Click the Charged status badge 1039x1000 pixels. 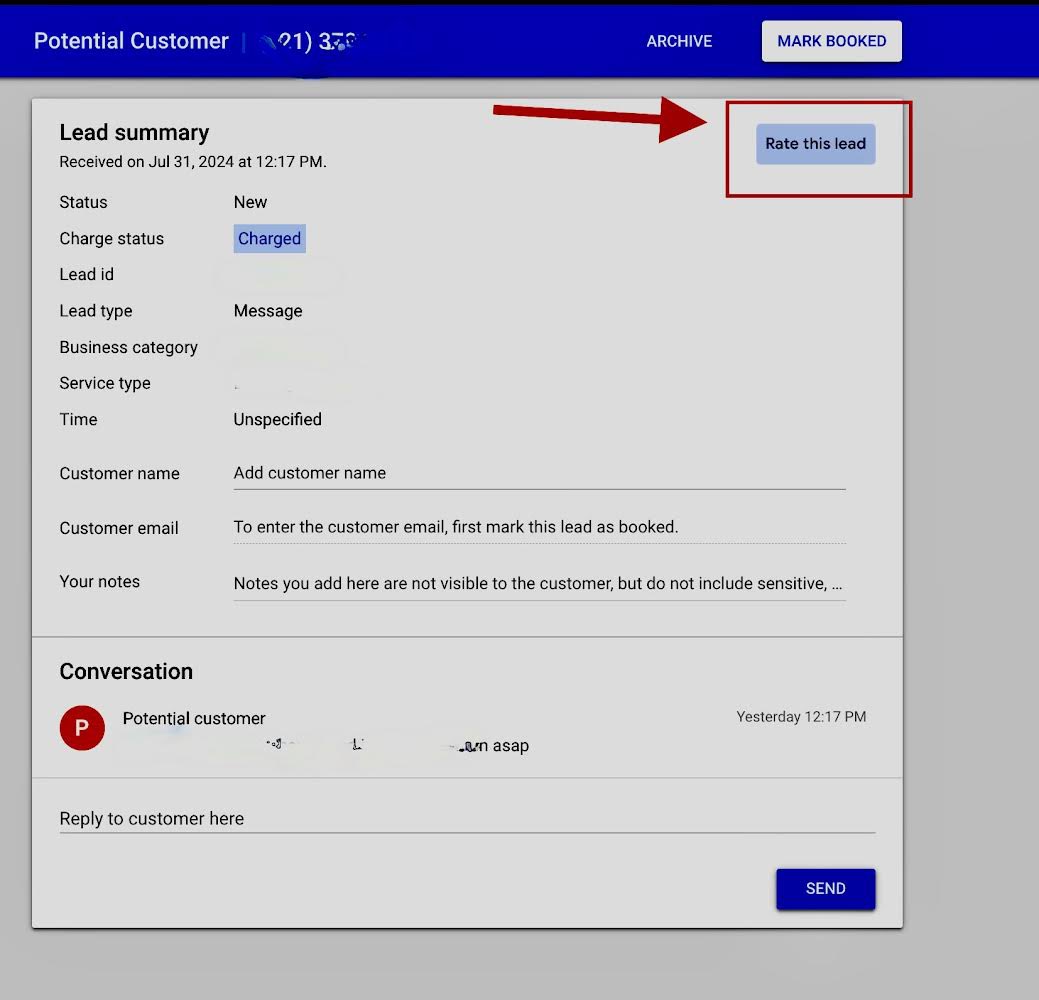coord(269,239)
